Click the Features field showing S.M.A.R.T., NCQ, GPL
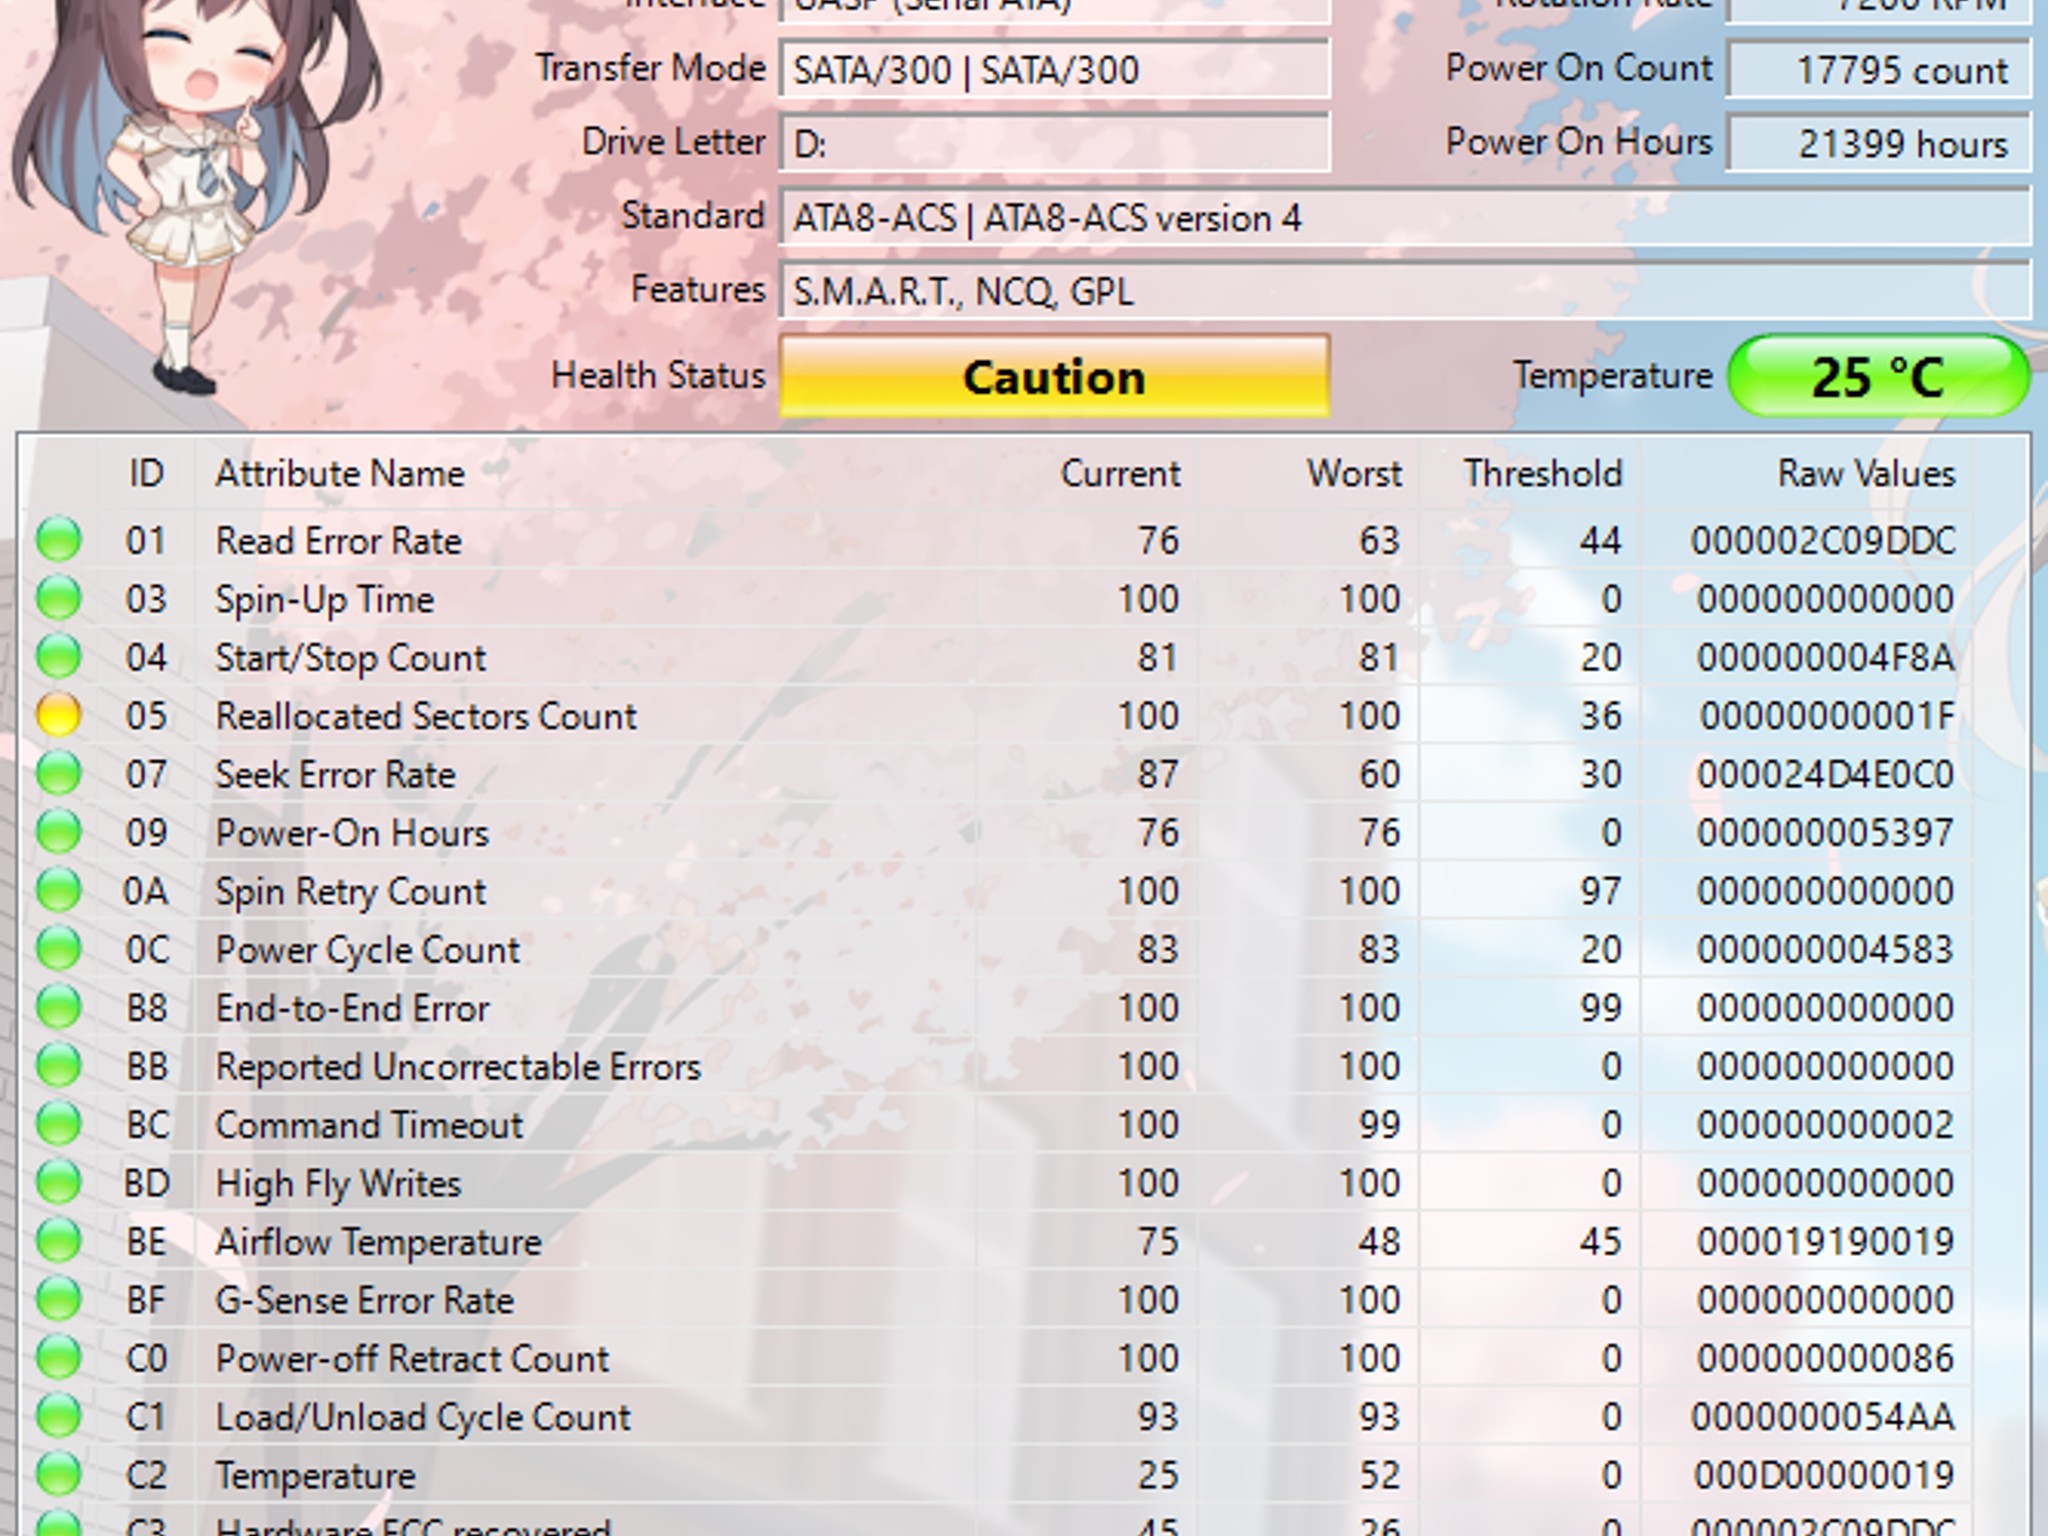The image size is (2048, 1536). (1405, 291)
